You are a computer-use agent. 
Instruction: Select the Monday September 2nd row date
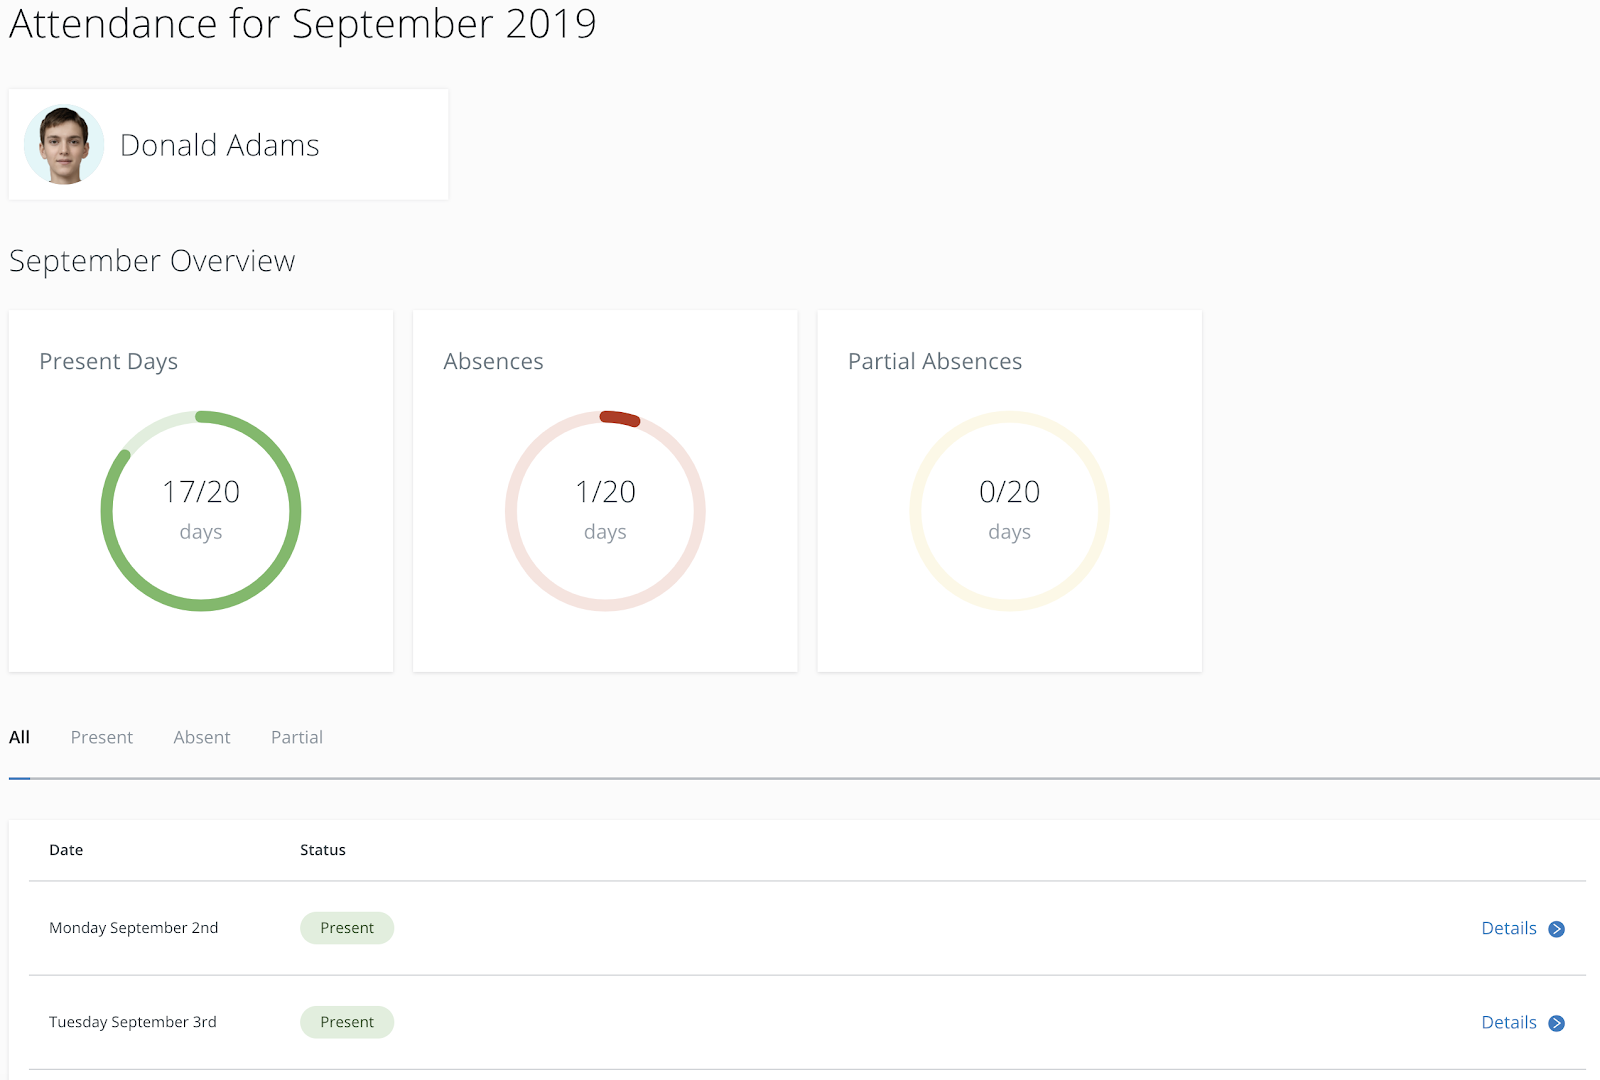point(134,928)
